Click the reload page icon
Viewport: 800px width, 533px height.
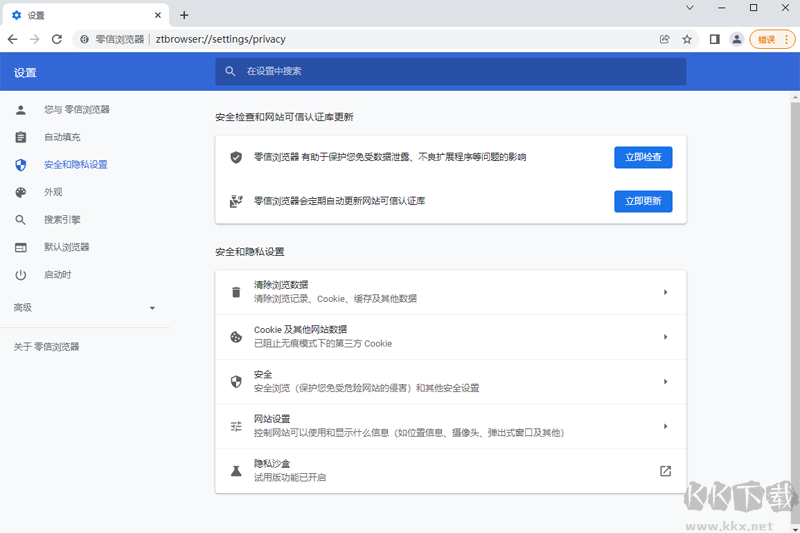(x=57, y=39)
